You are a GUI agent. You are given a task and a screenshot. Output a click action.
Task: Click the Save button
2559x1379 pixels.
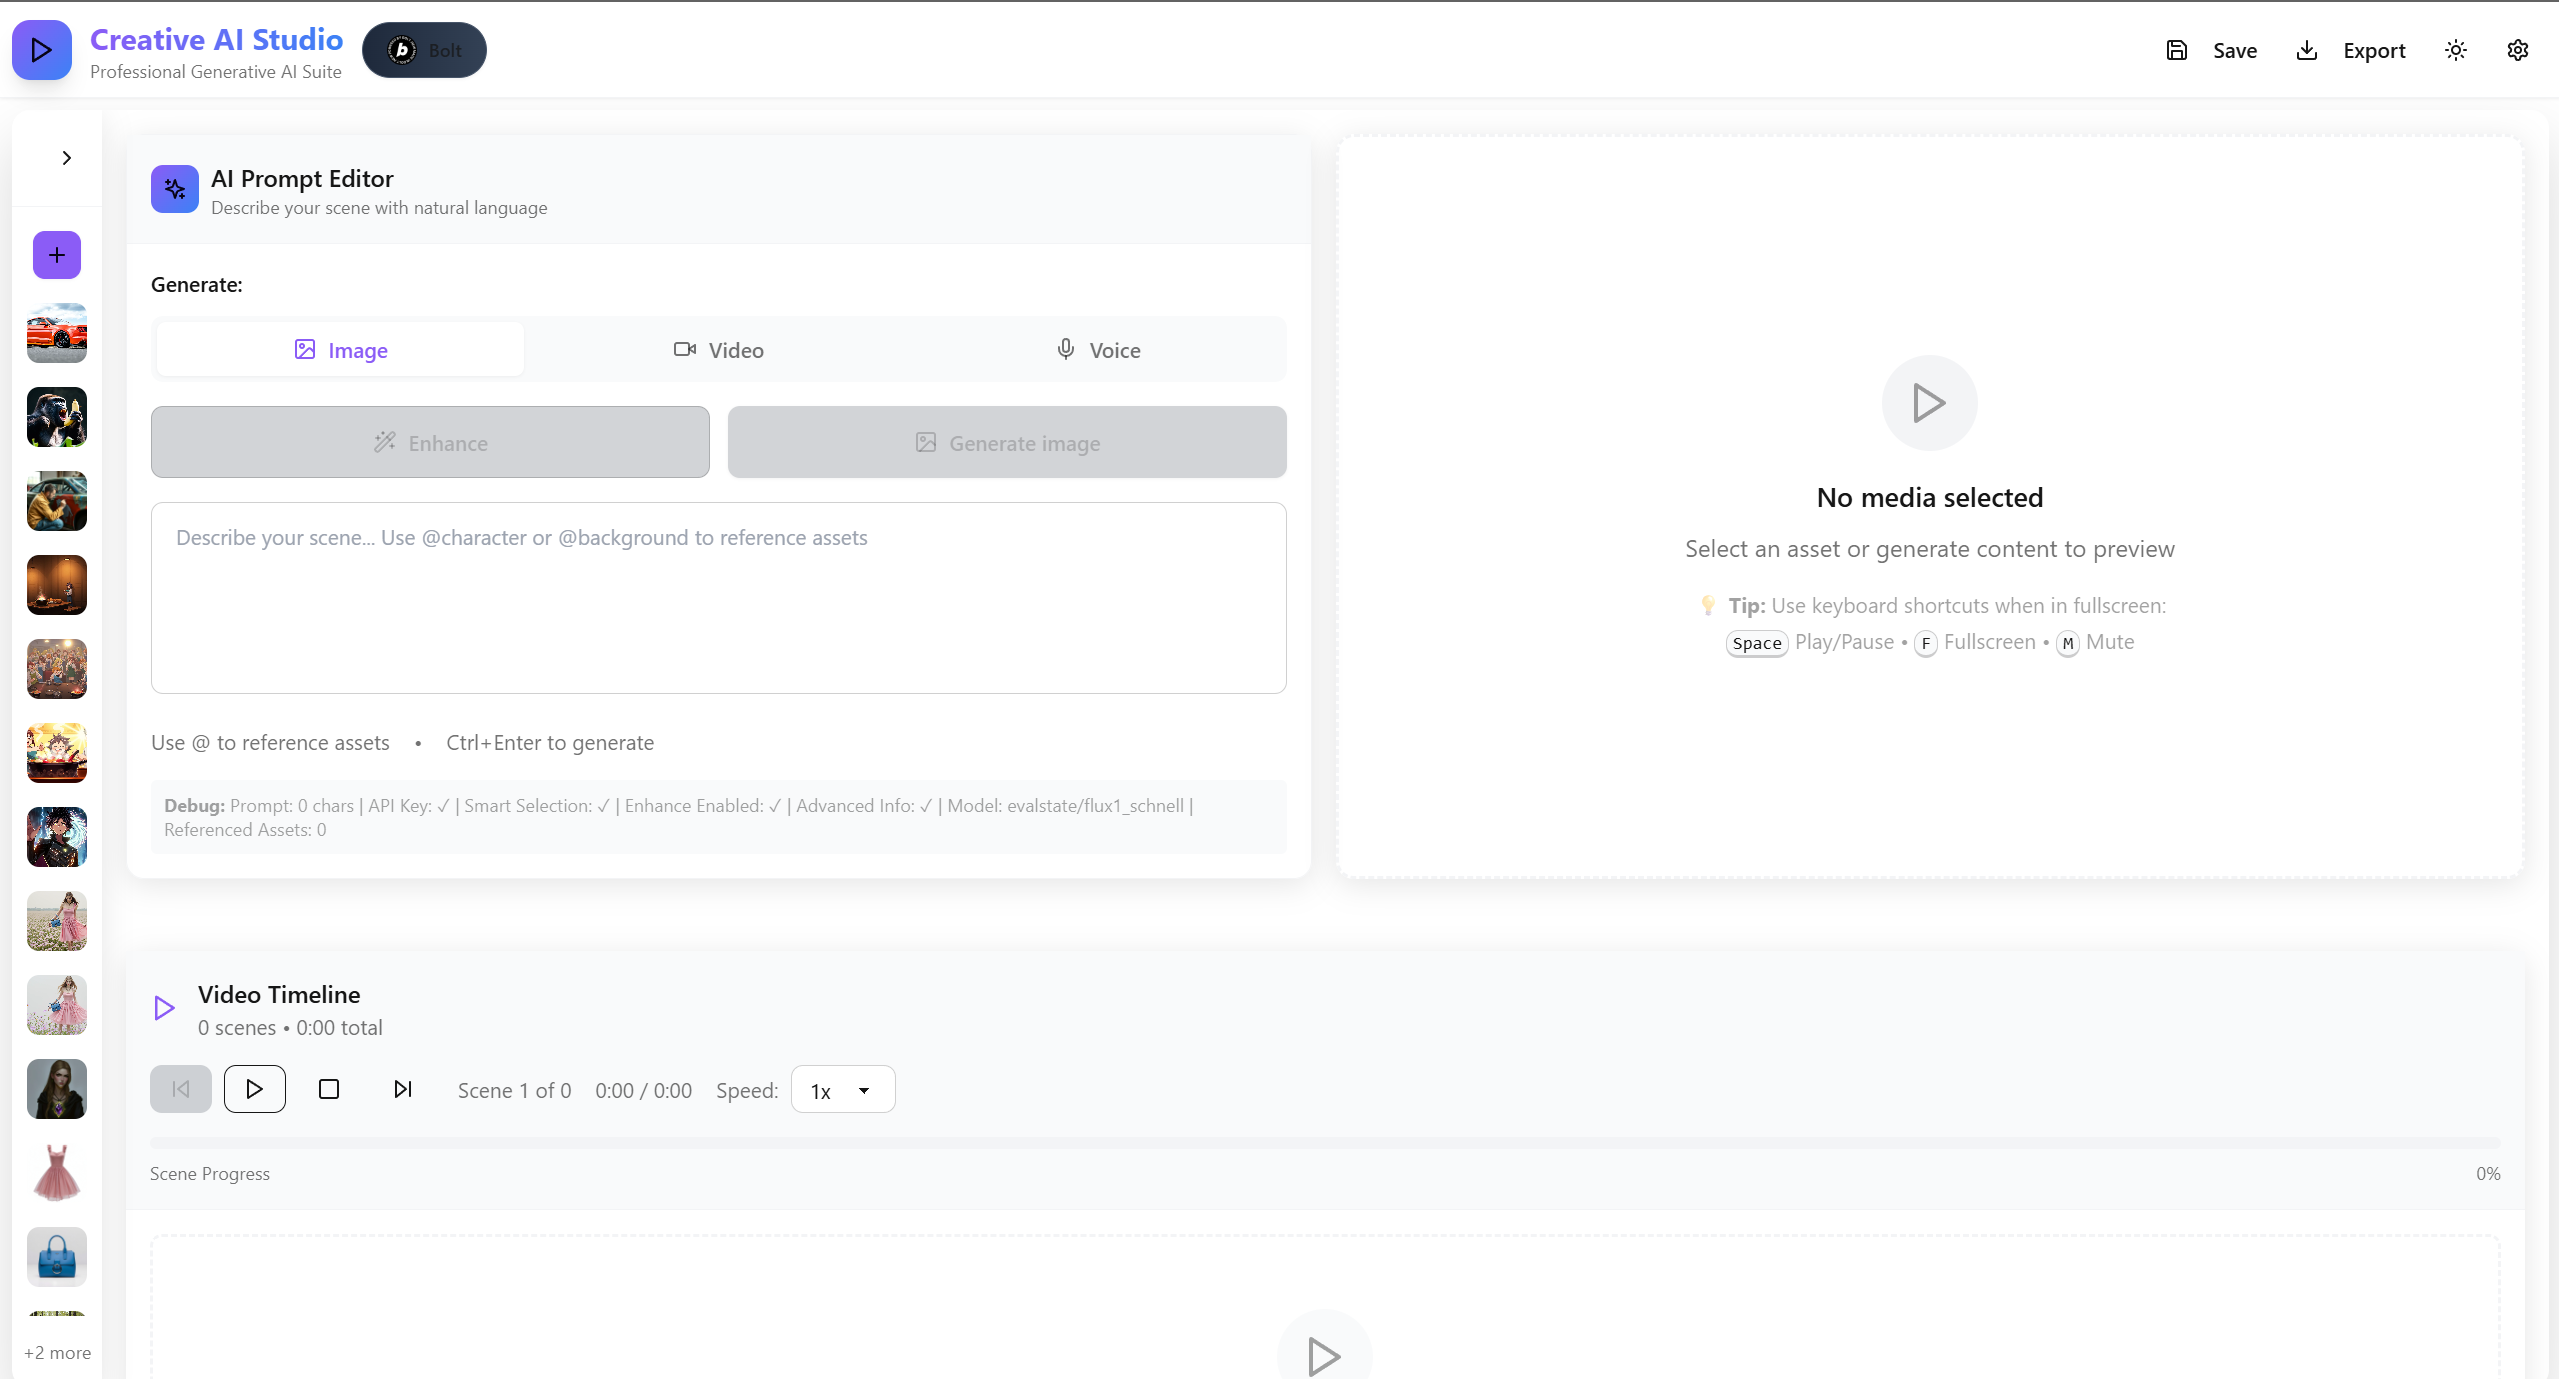2212,50
